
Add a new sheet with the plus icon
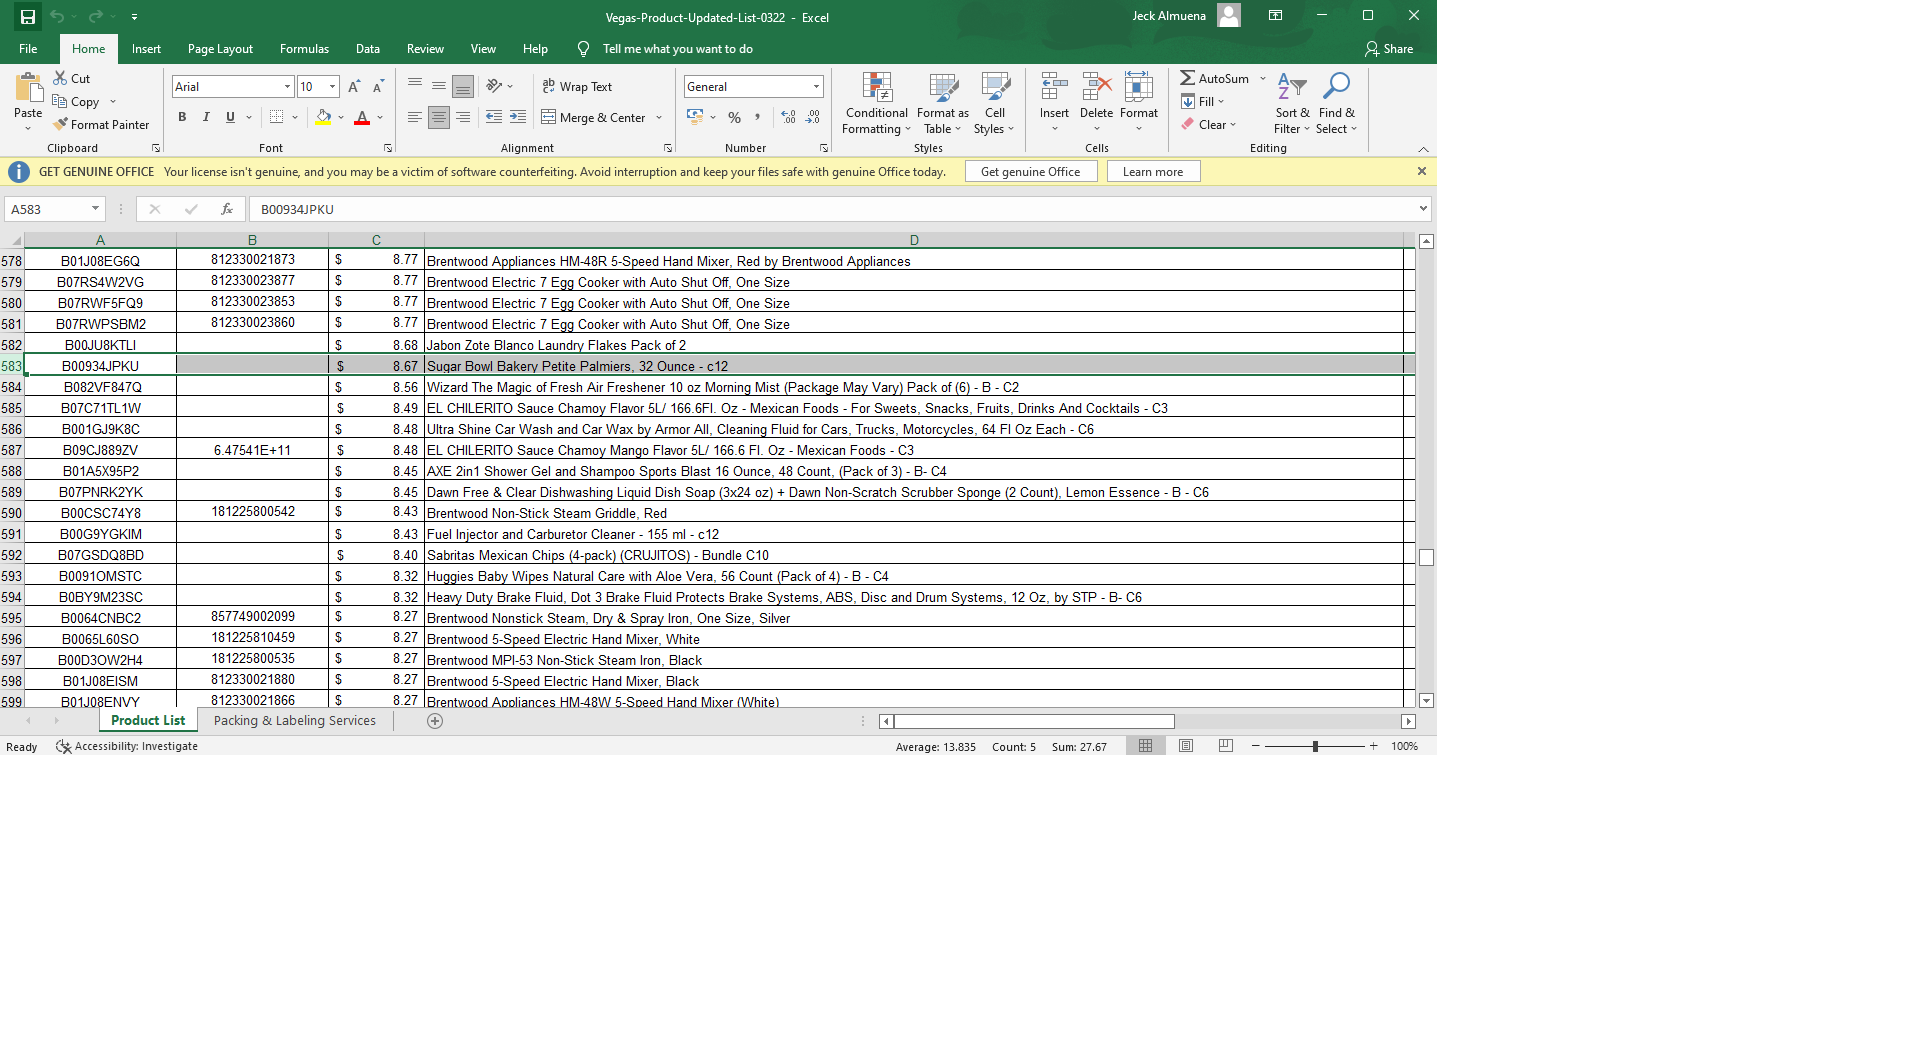[435, 721]
